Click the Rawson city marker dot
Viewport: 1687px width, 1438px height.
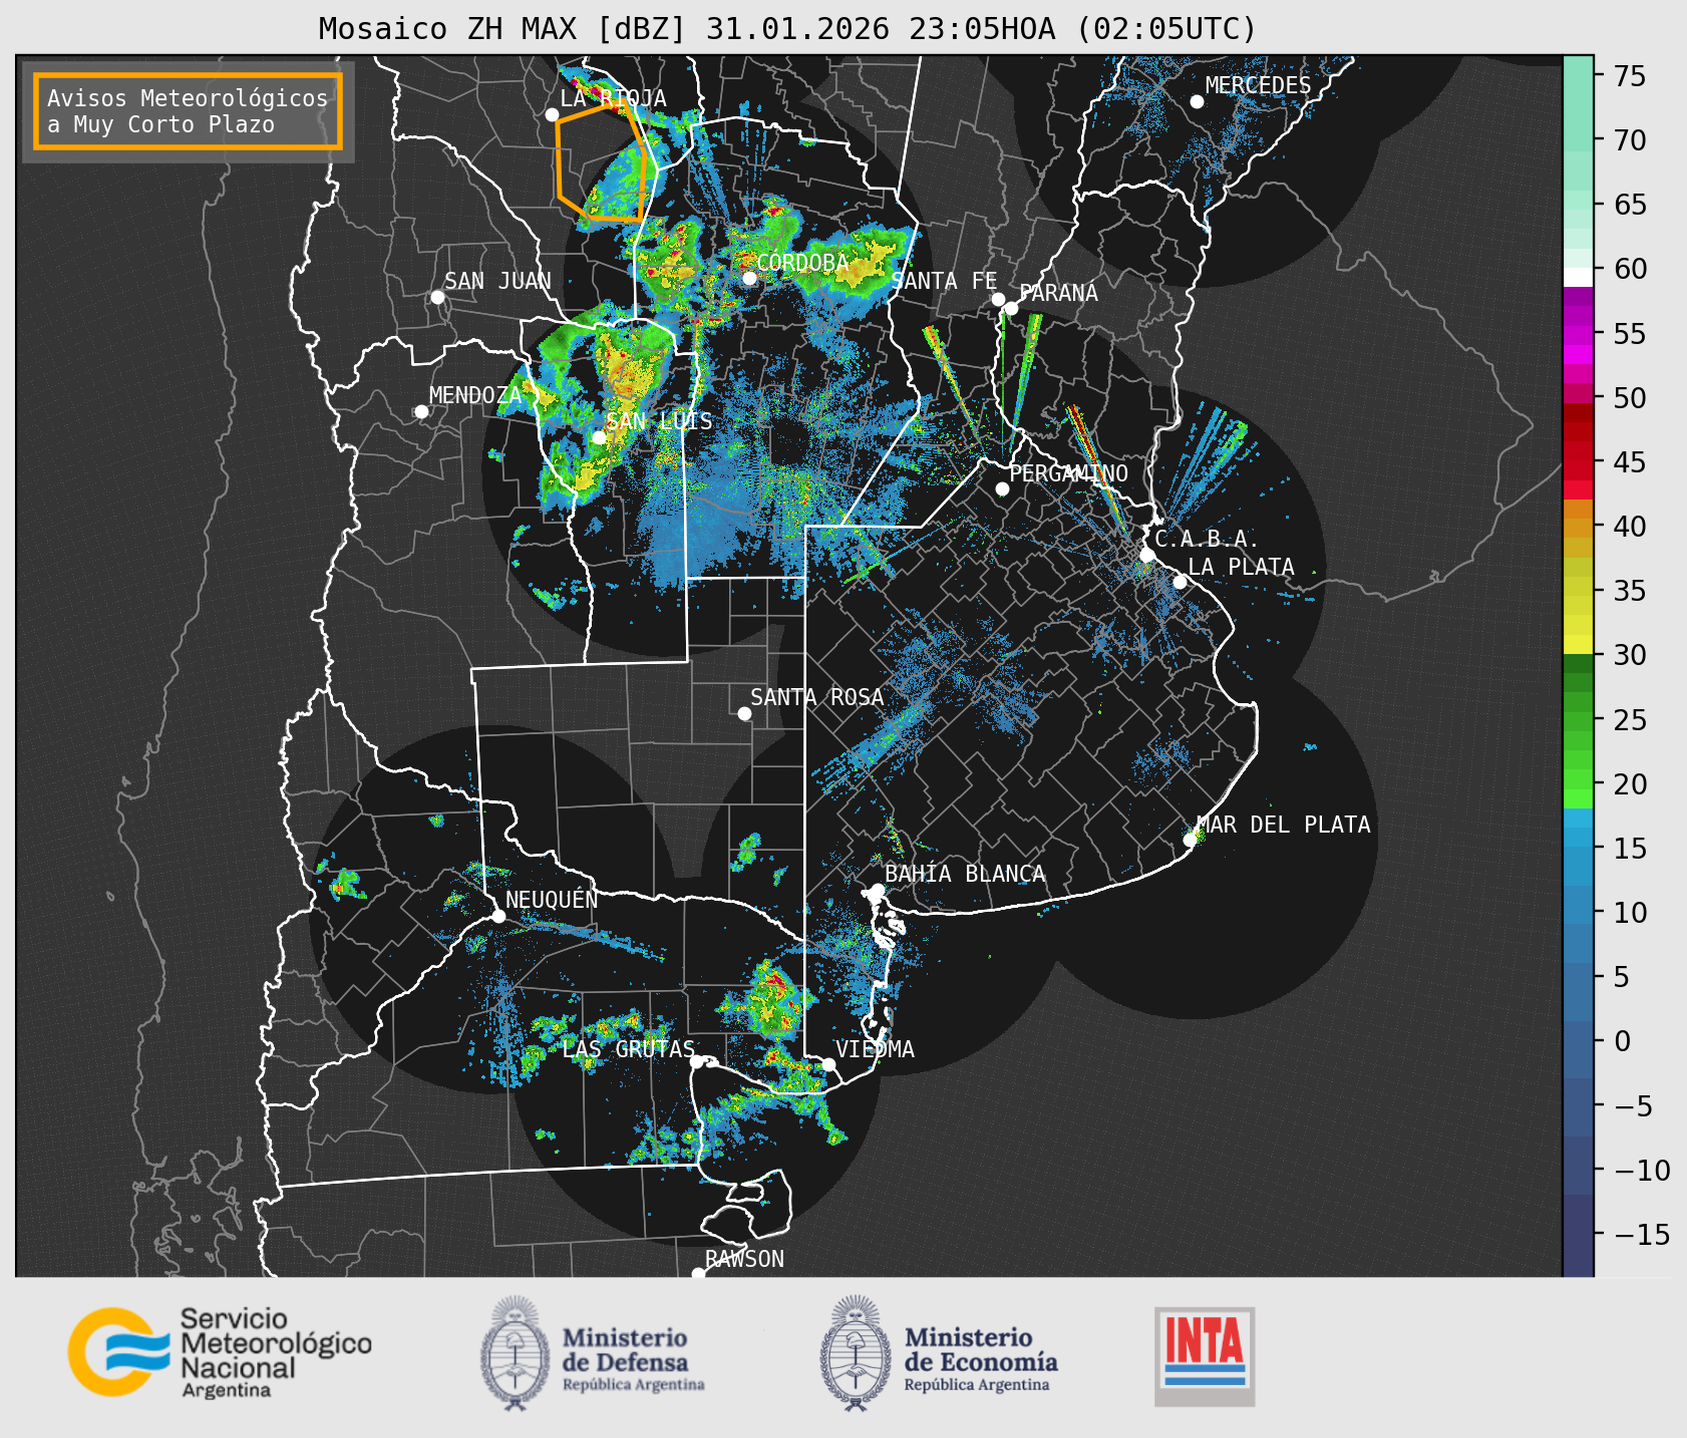pyautogui.click(x=698, y=1274)
